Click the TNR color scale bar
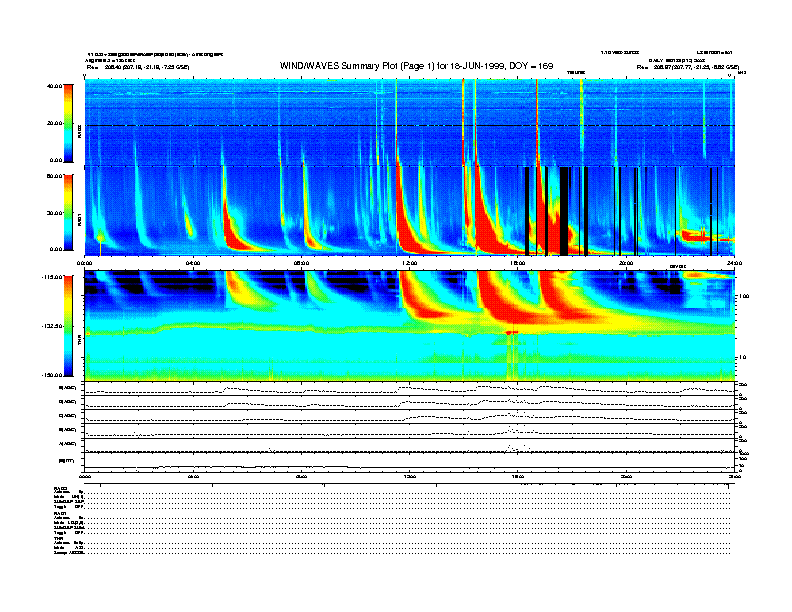The height and width of the screenshot is (612, 792). tap(68, 326)
